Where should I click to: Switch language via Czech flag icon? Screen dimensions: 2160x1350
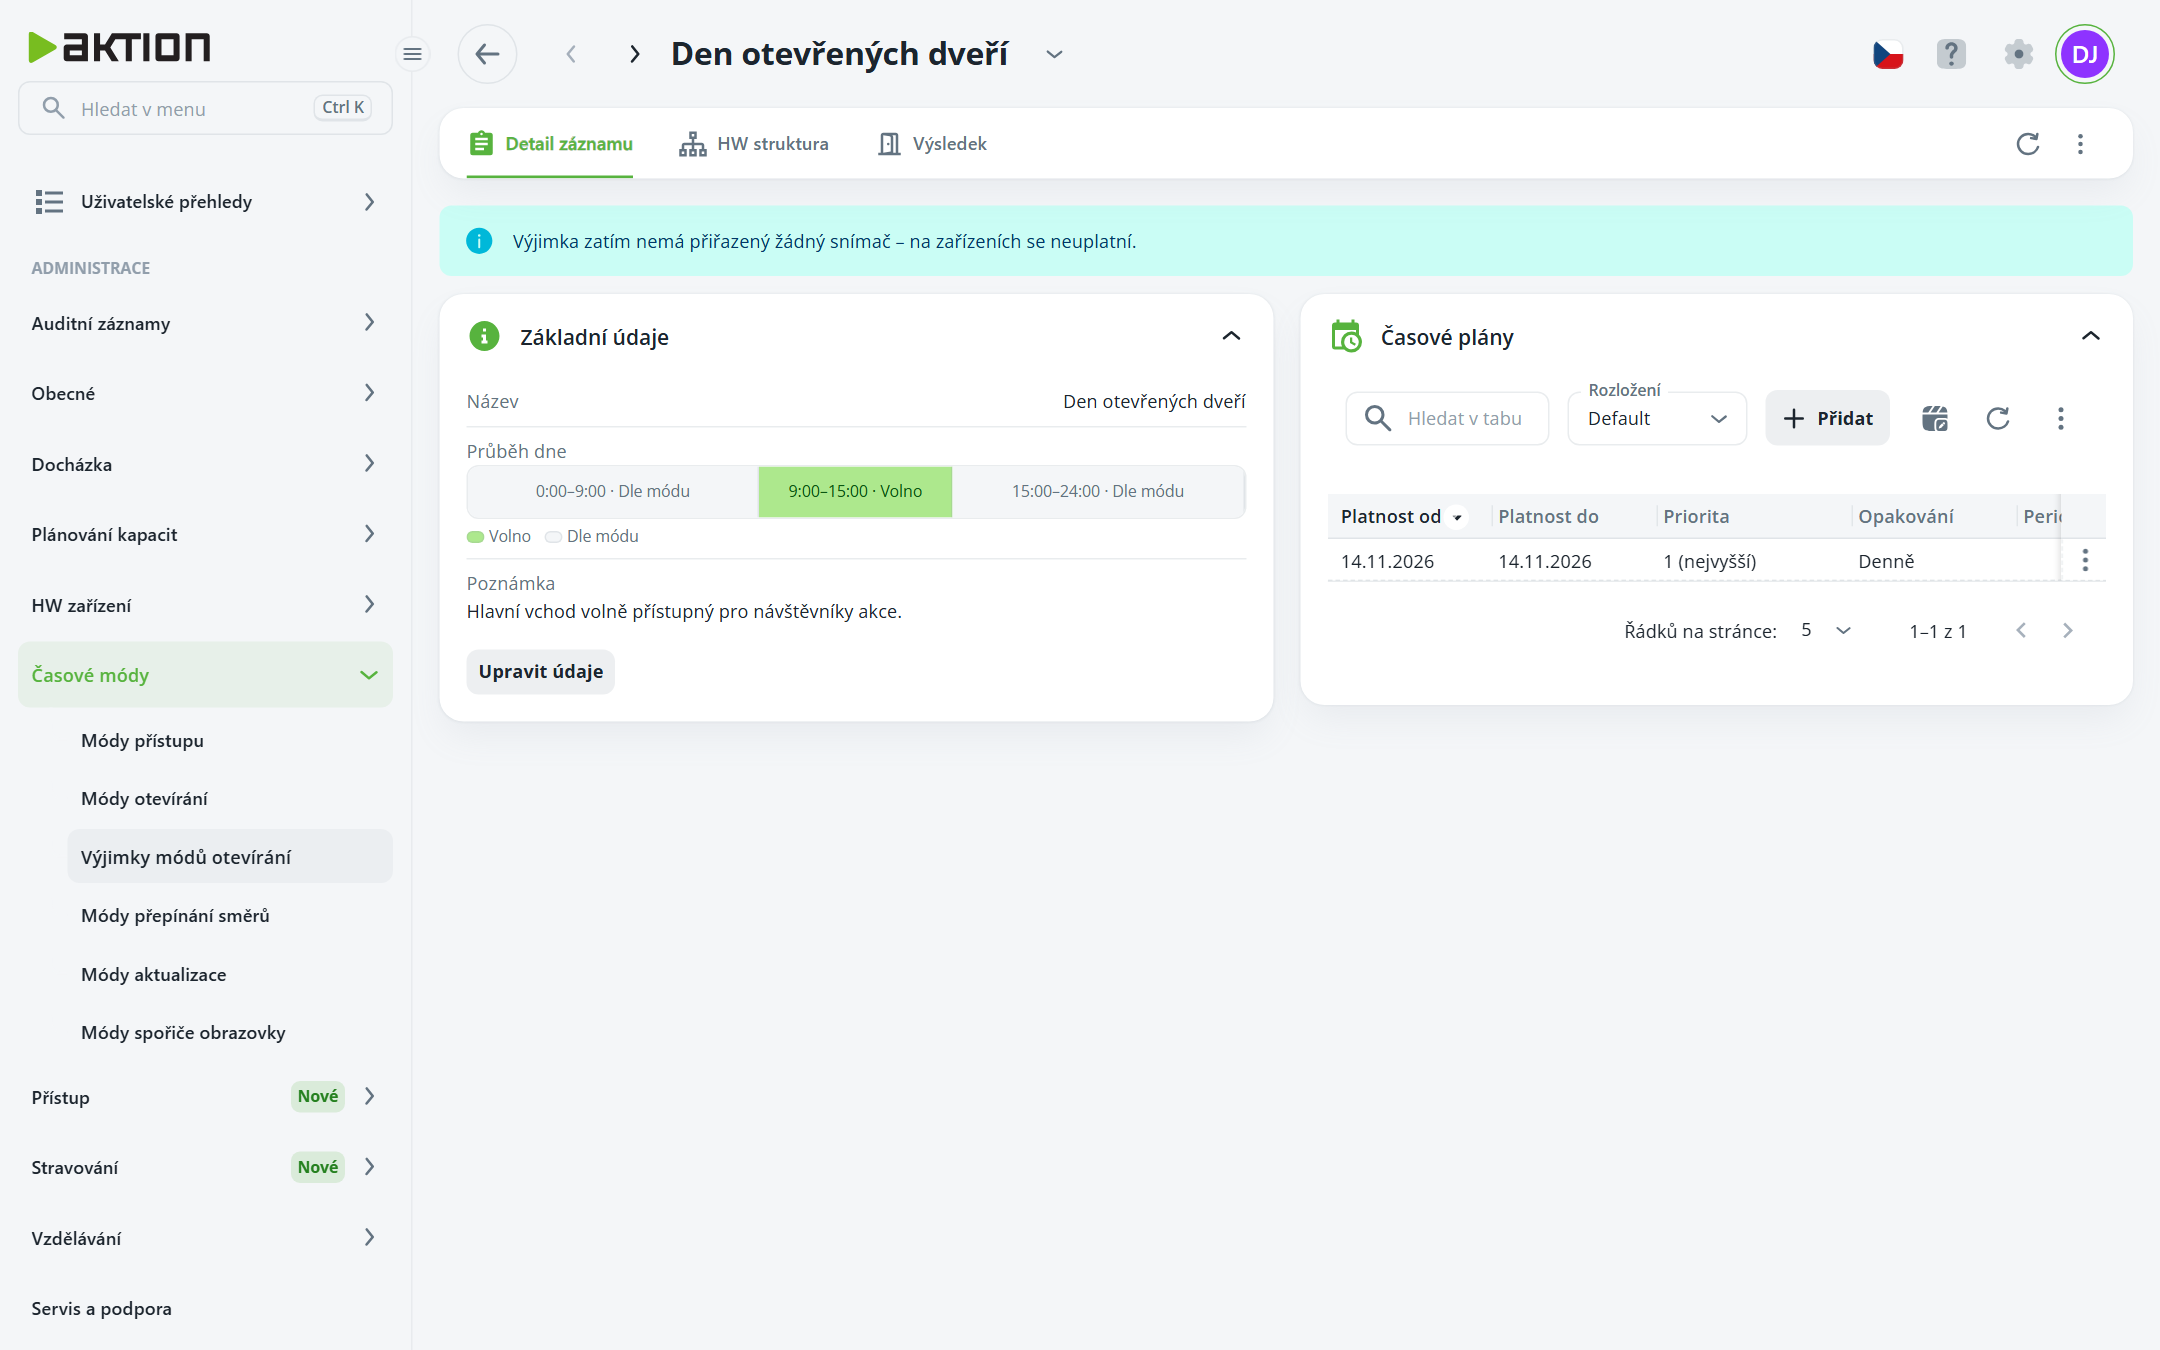click(x=1888, y=54)
